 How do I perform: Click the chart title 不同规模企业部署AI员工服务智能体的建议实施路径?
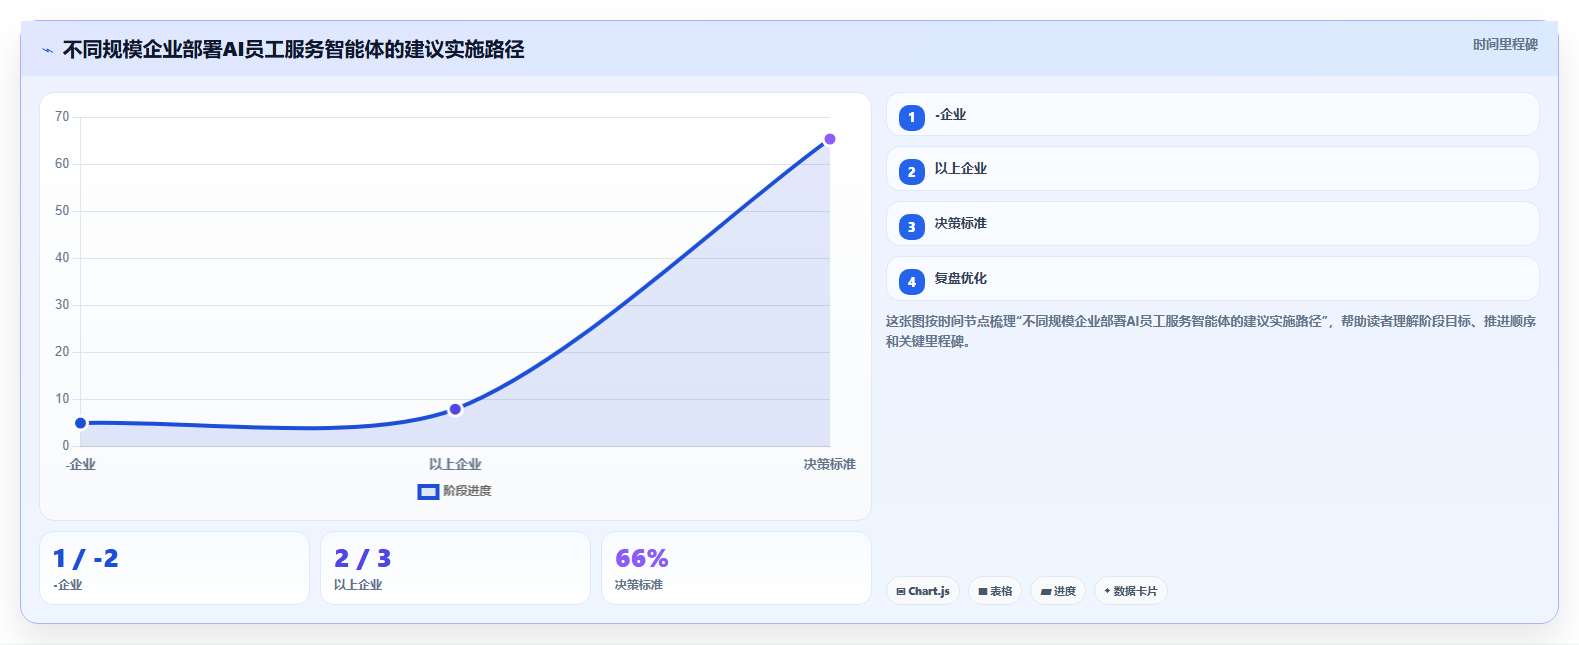pyautogui.click(x=293, y=50)
